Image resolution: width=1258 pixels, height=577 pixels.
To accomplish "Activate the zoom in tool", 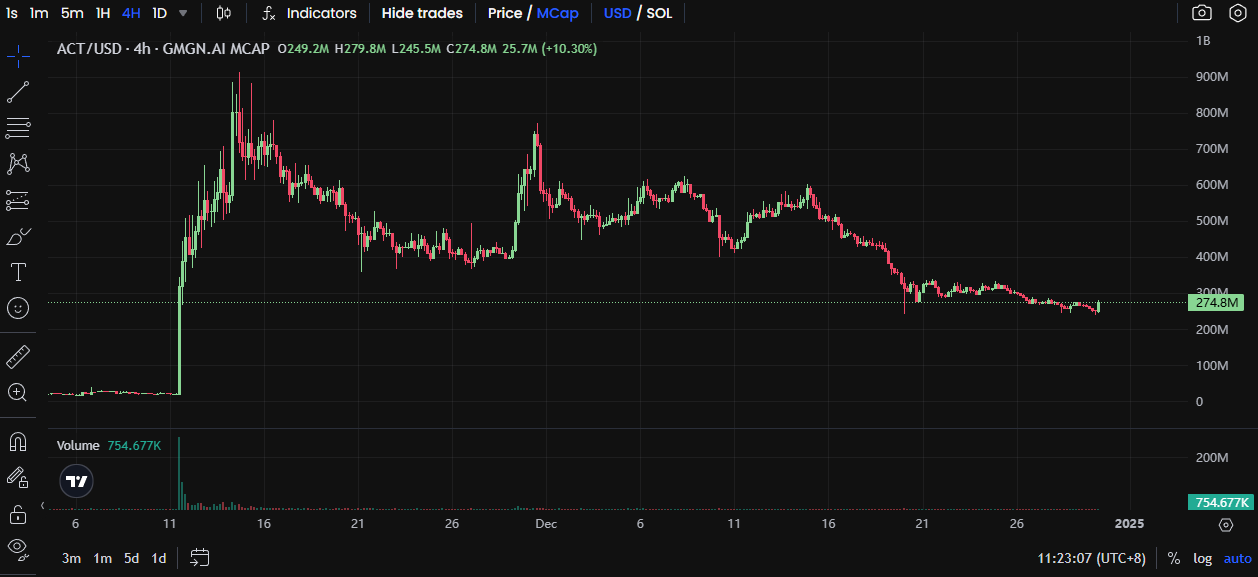I will coord(18,392).
